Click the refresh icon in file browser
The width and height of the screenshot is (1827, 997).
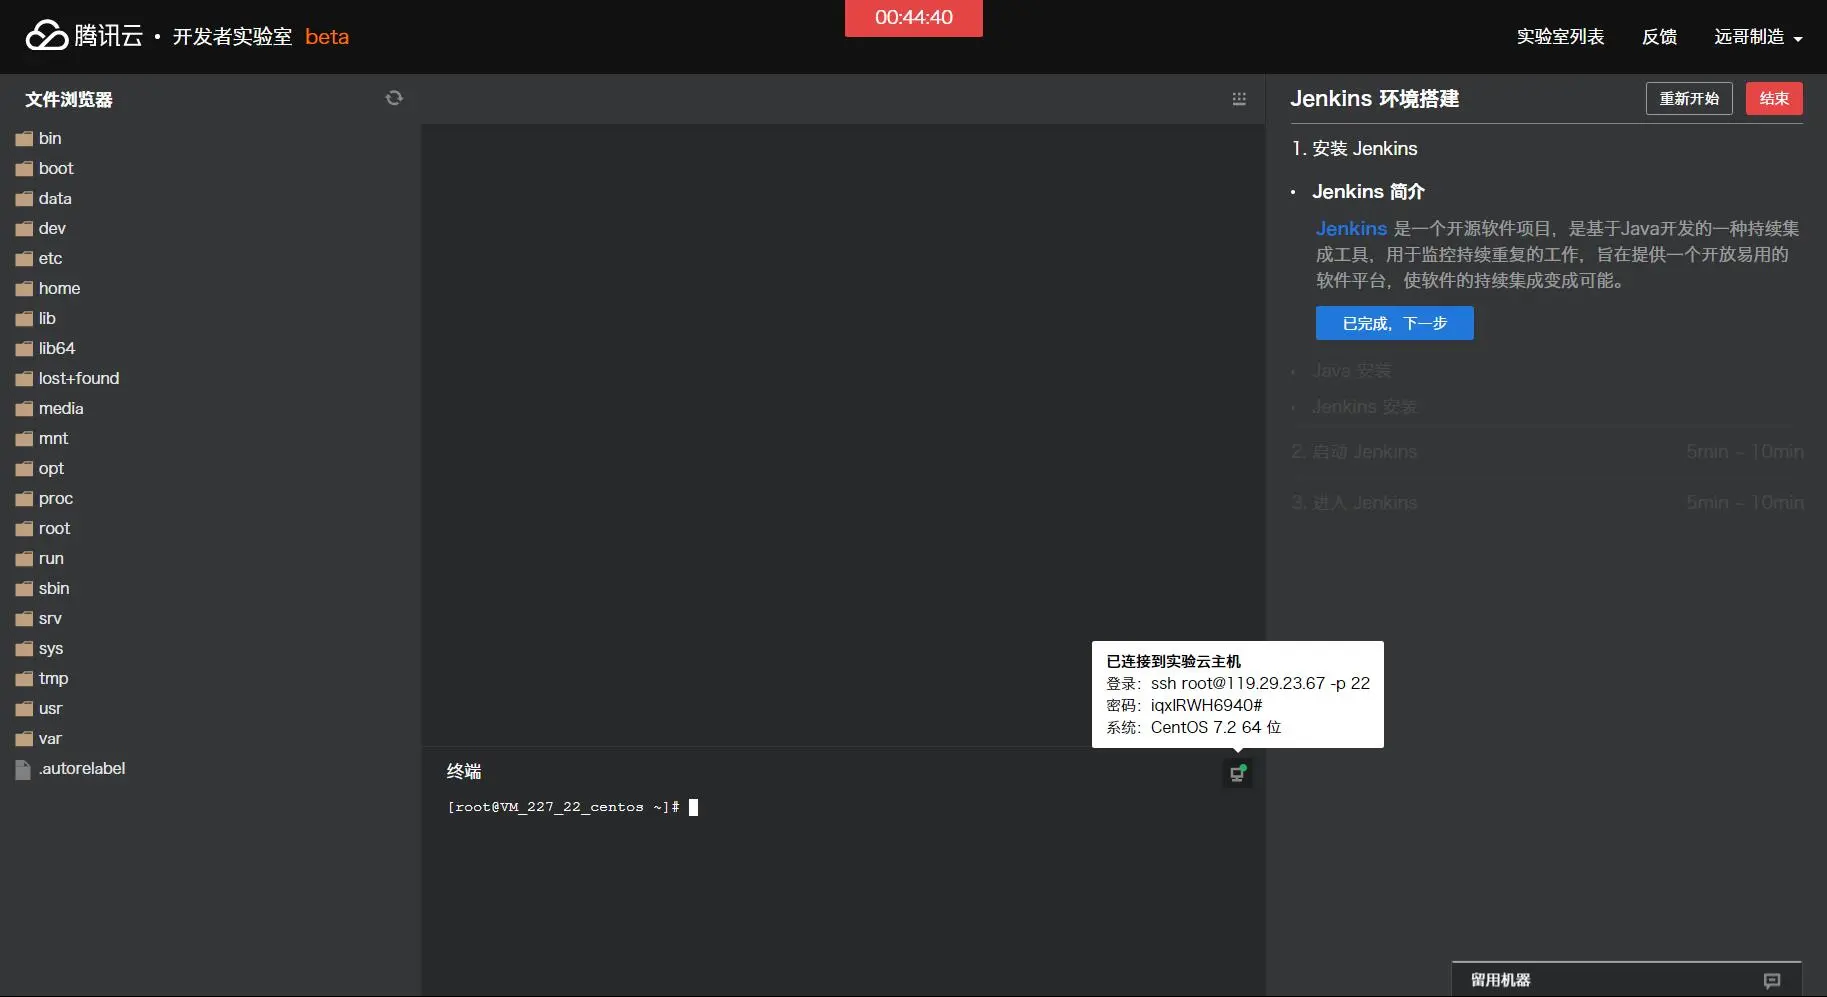point(394,98)
